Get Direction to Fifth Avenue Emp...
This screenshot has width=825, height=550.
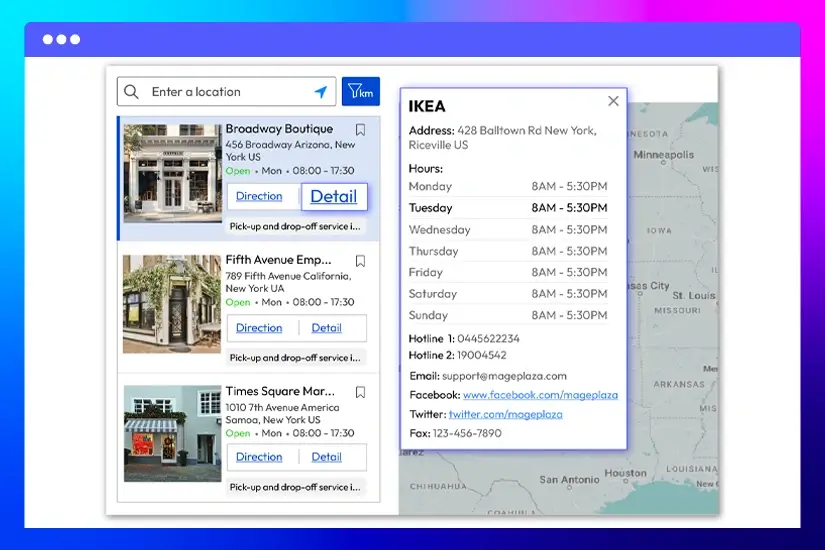pyautogui.click(x=259, y=327)
